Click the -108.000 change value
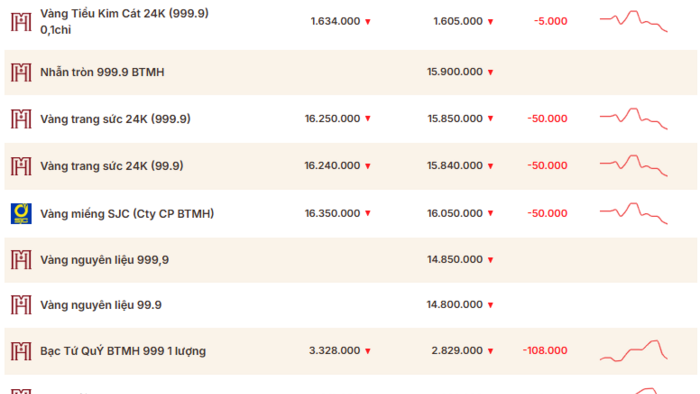 (x=545, y=351)
